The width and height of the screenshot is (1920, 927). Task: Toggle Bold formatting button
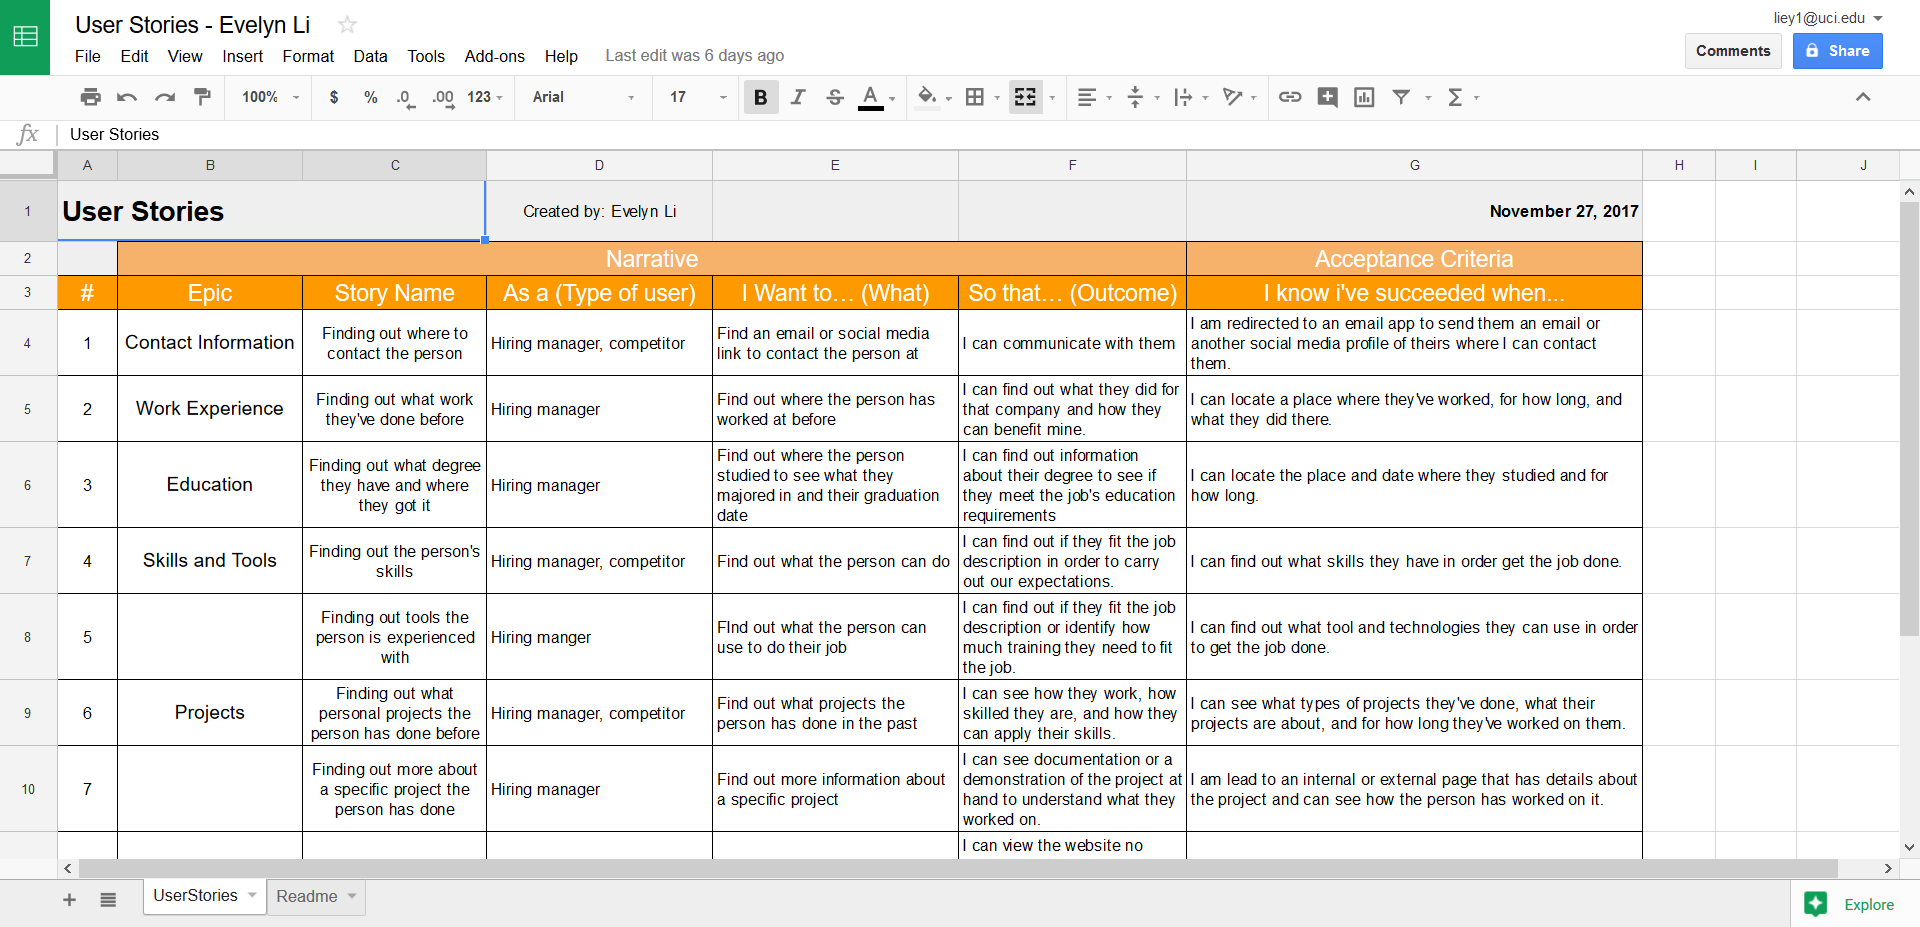761,97
